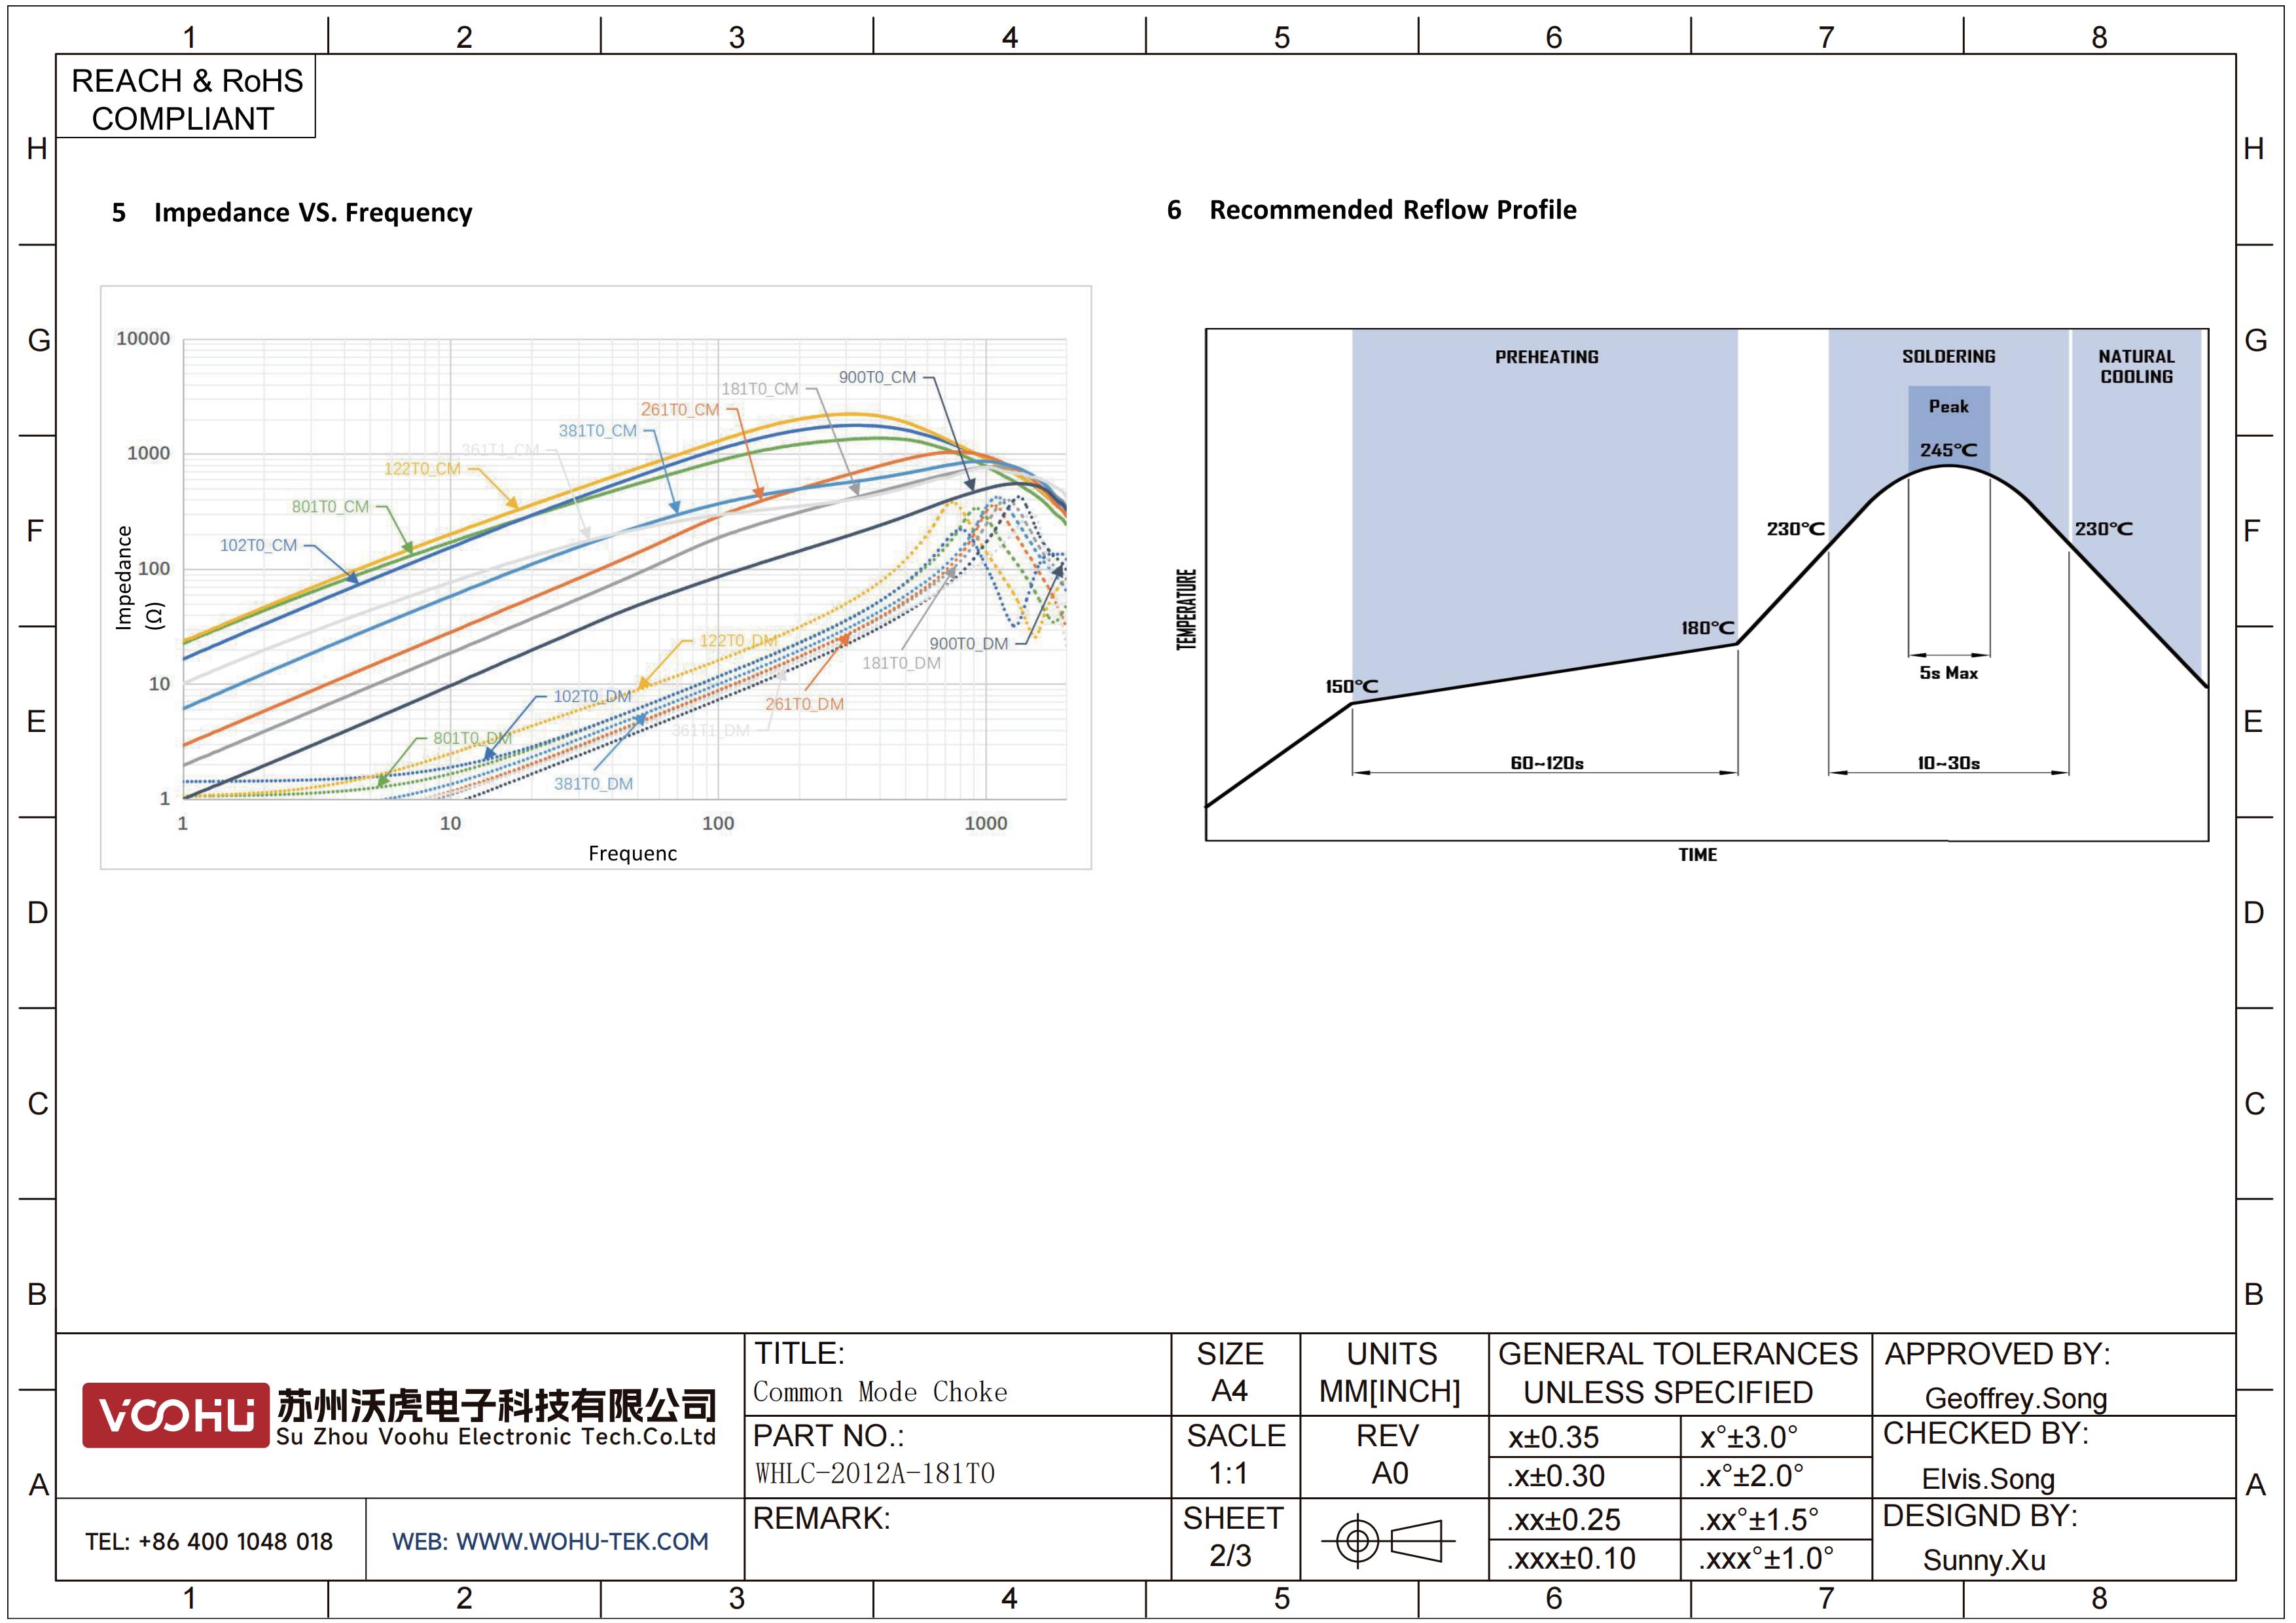
Task: Click the 900T0_CM curve label
Action: click(877, 377)
